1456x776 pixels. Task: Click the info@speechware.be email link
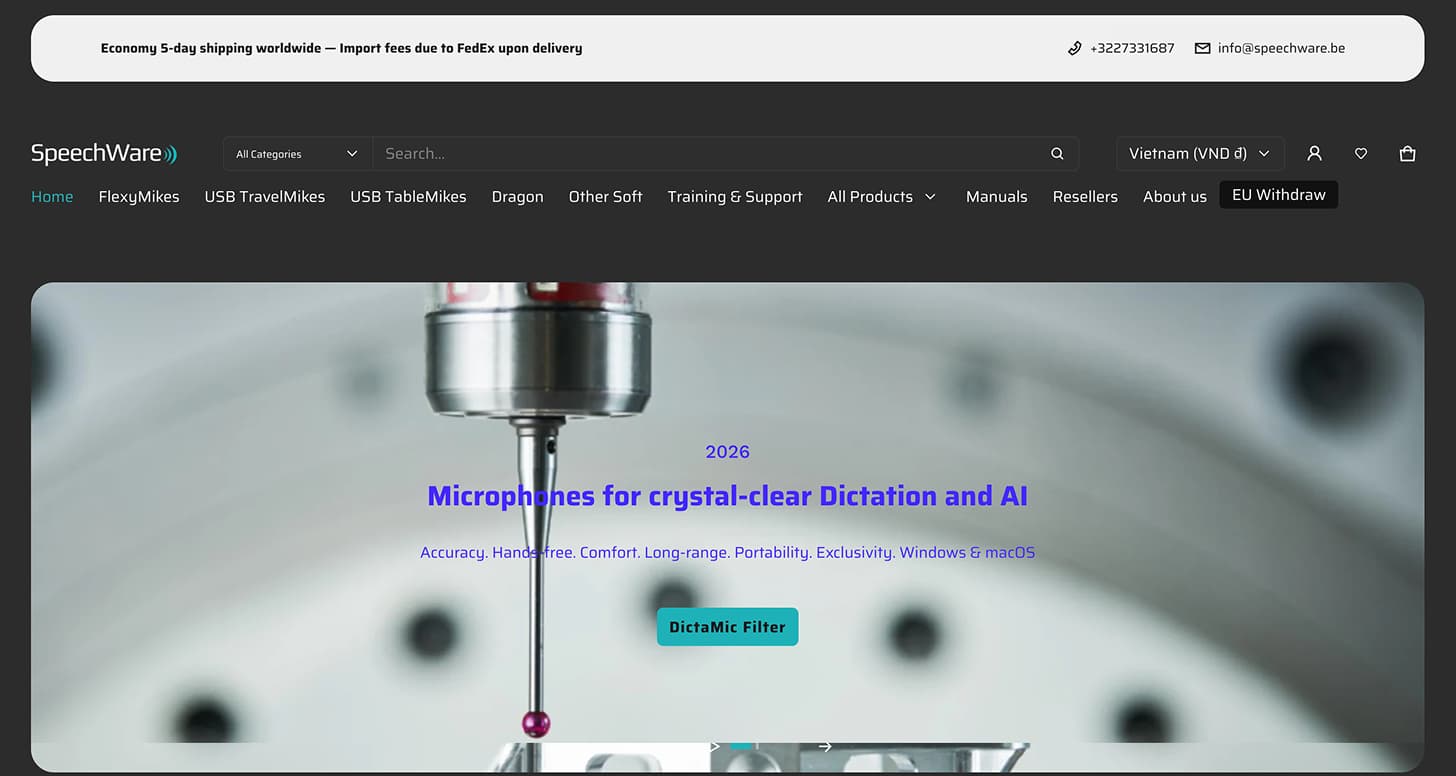[1281, 48]
